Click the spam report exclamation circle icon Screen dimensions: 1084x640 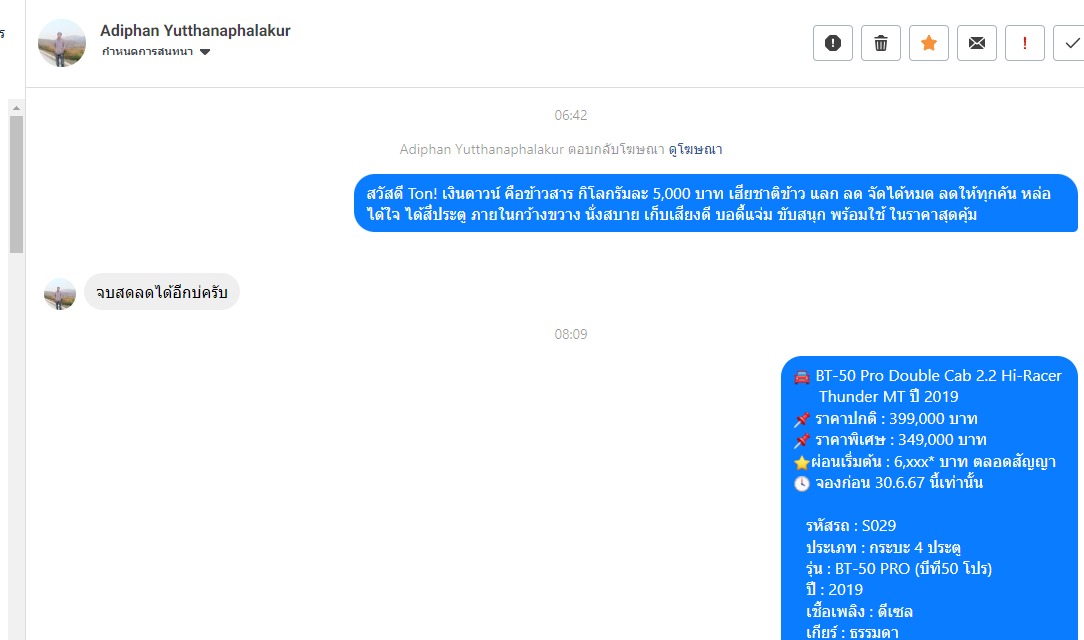click(x=832, y=43)
